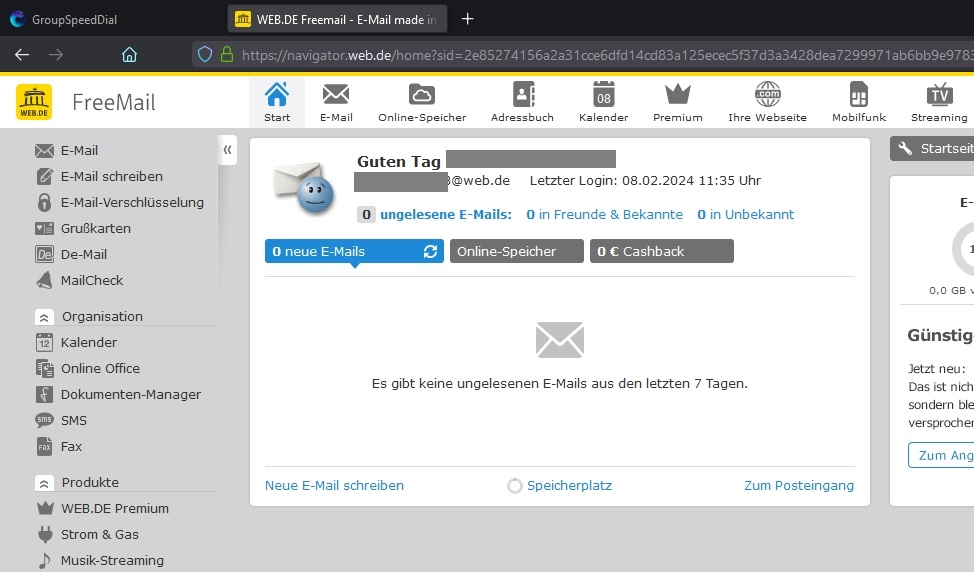Image resolution: width=974 pixels, height=572 pixels.
Task: Click the MailCheck megaphone icon
Action: click(x=44, y=281)
